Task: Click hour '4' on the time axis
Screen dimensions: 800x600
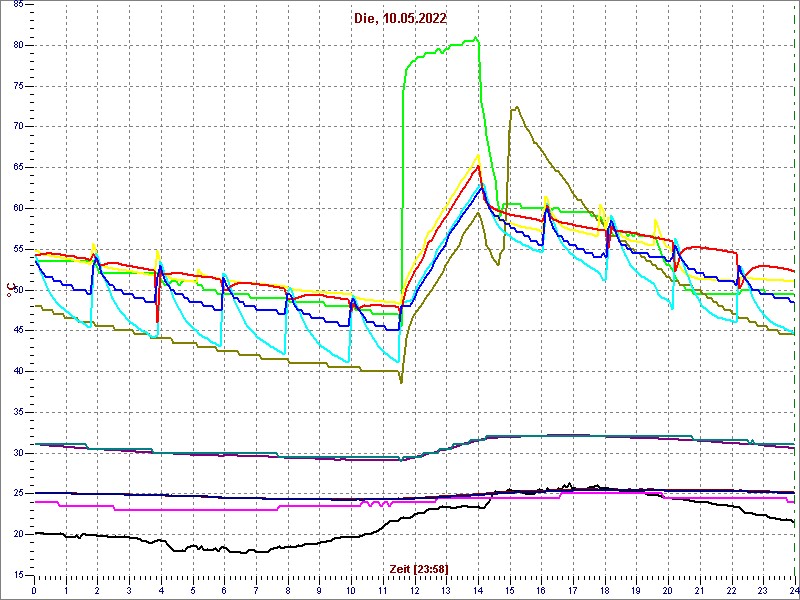Action: point(161,591)
